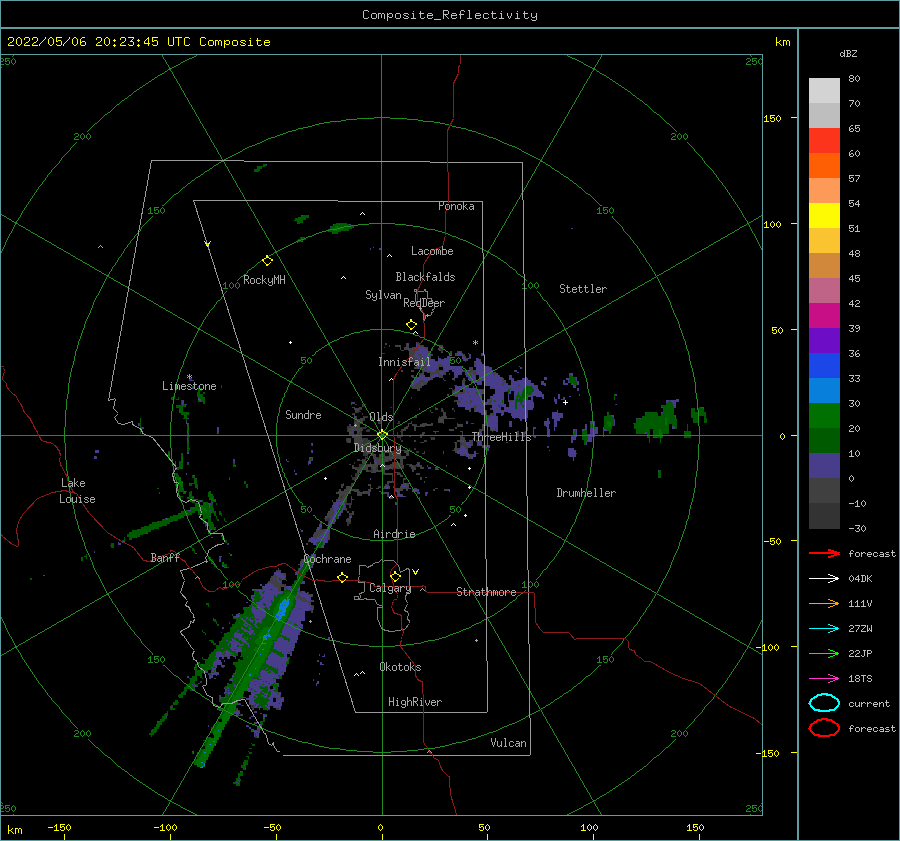Click the Limestone label
Screen dimensions: 900x841
coord(189,386)
